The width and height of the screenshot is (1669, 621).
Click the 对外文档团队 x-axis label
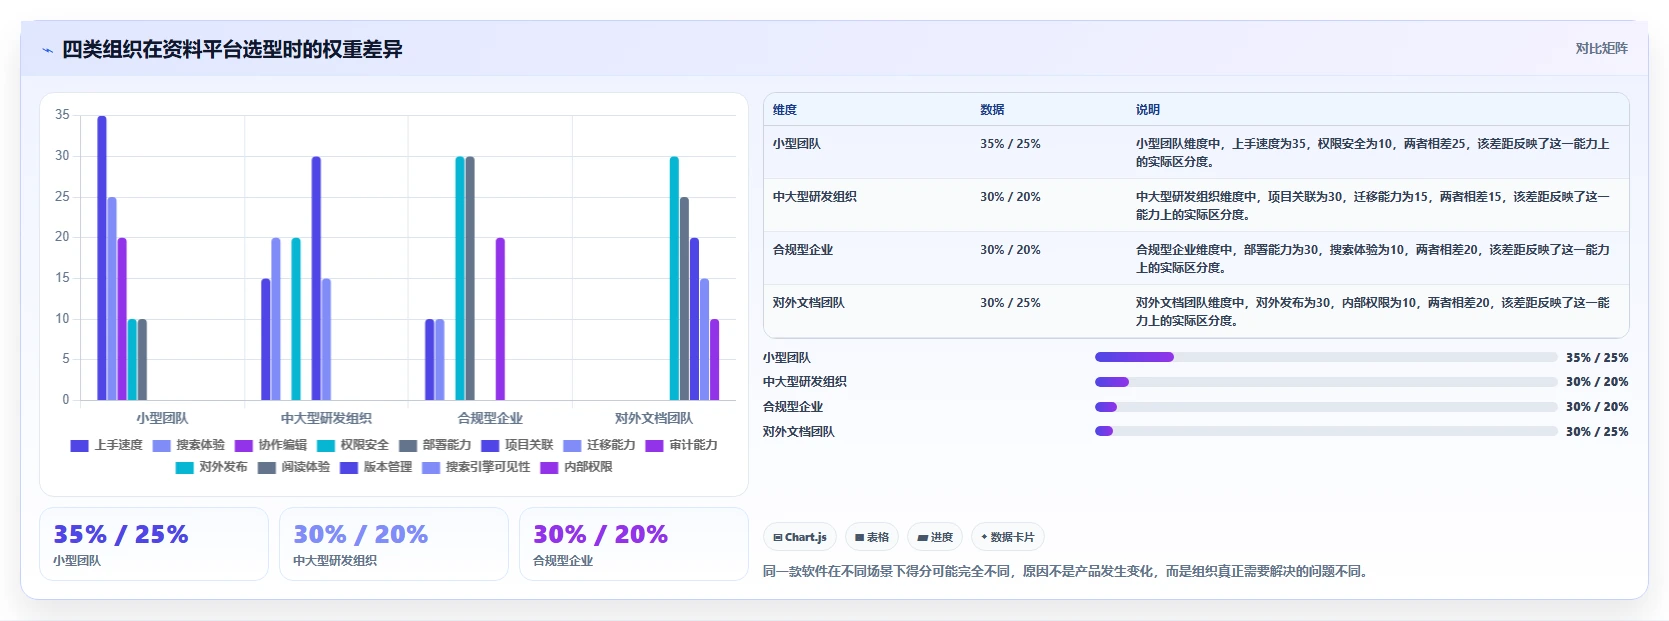click(x=653, y=418)
